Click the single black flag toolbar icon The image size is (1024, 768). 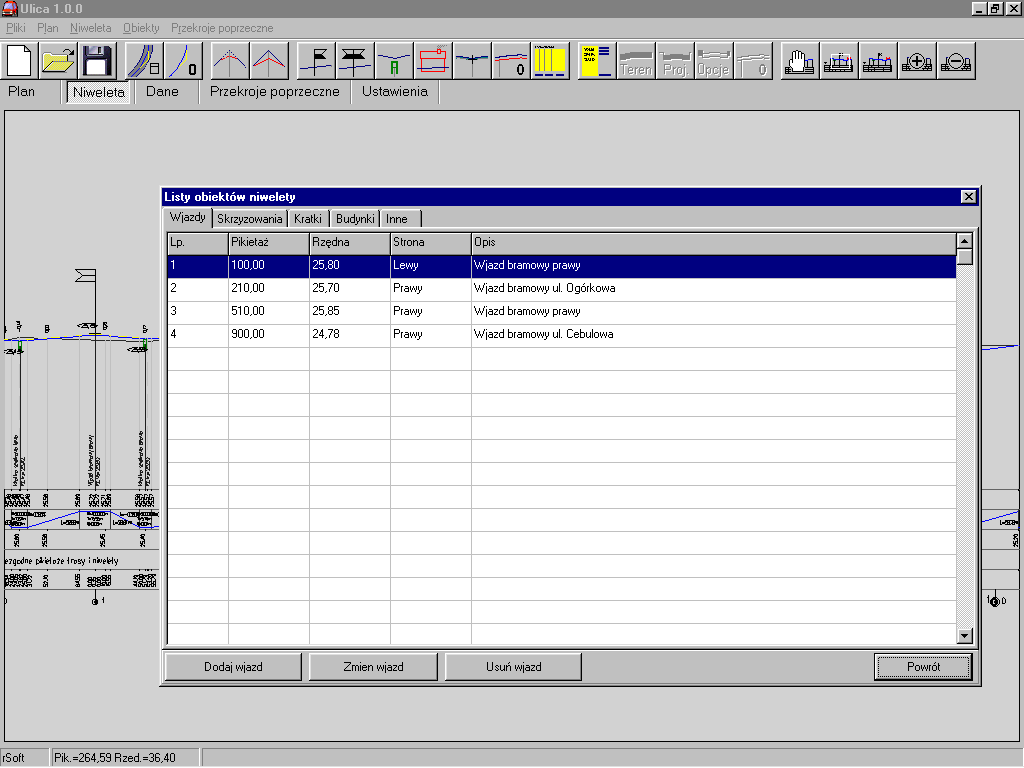pyautogui.click(x=317, y=61)
